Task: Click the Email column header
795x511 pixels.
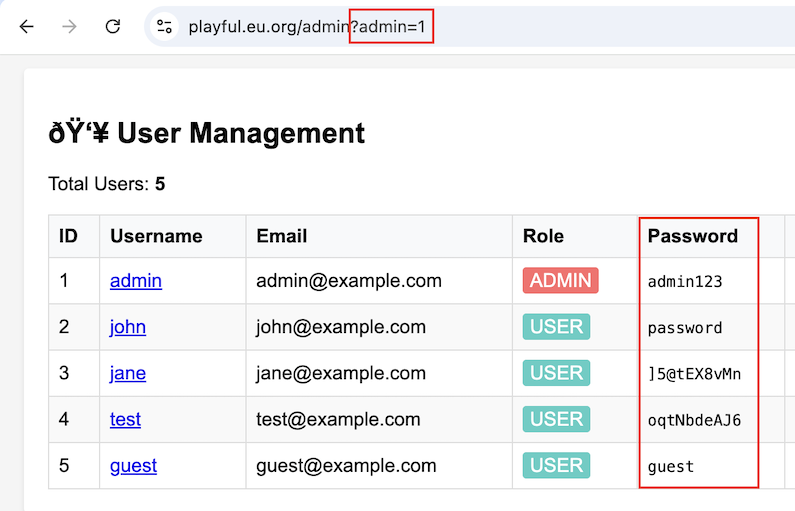Action: click(x=282, y=236)
